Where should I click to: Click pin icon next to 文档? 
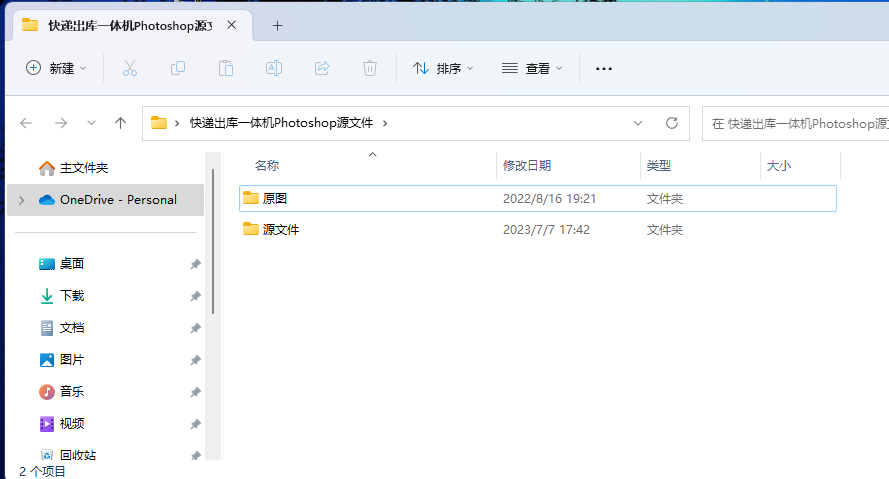196,328
